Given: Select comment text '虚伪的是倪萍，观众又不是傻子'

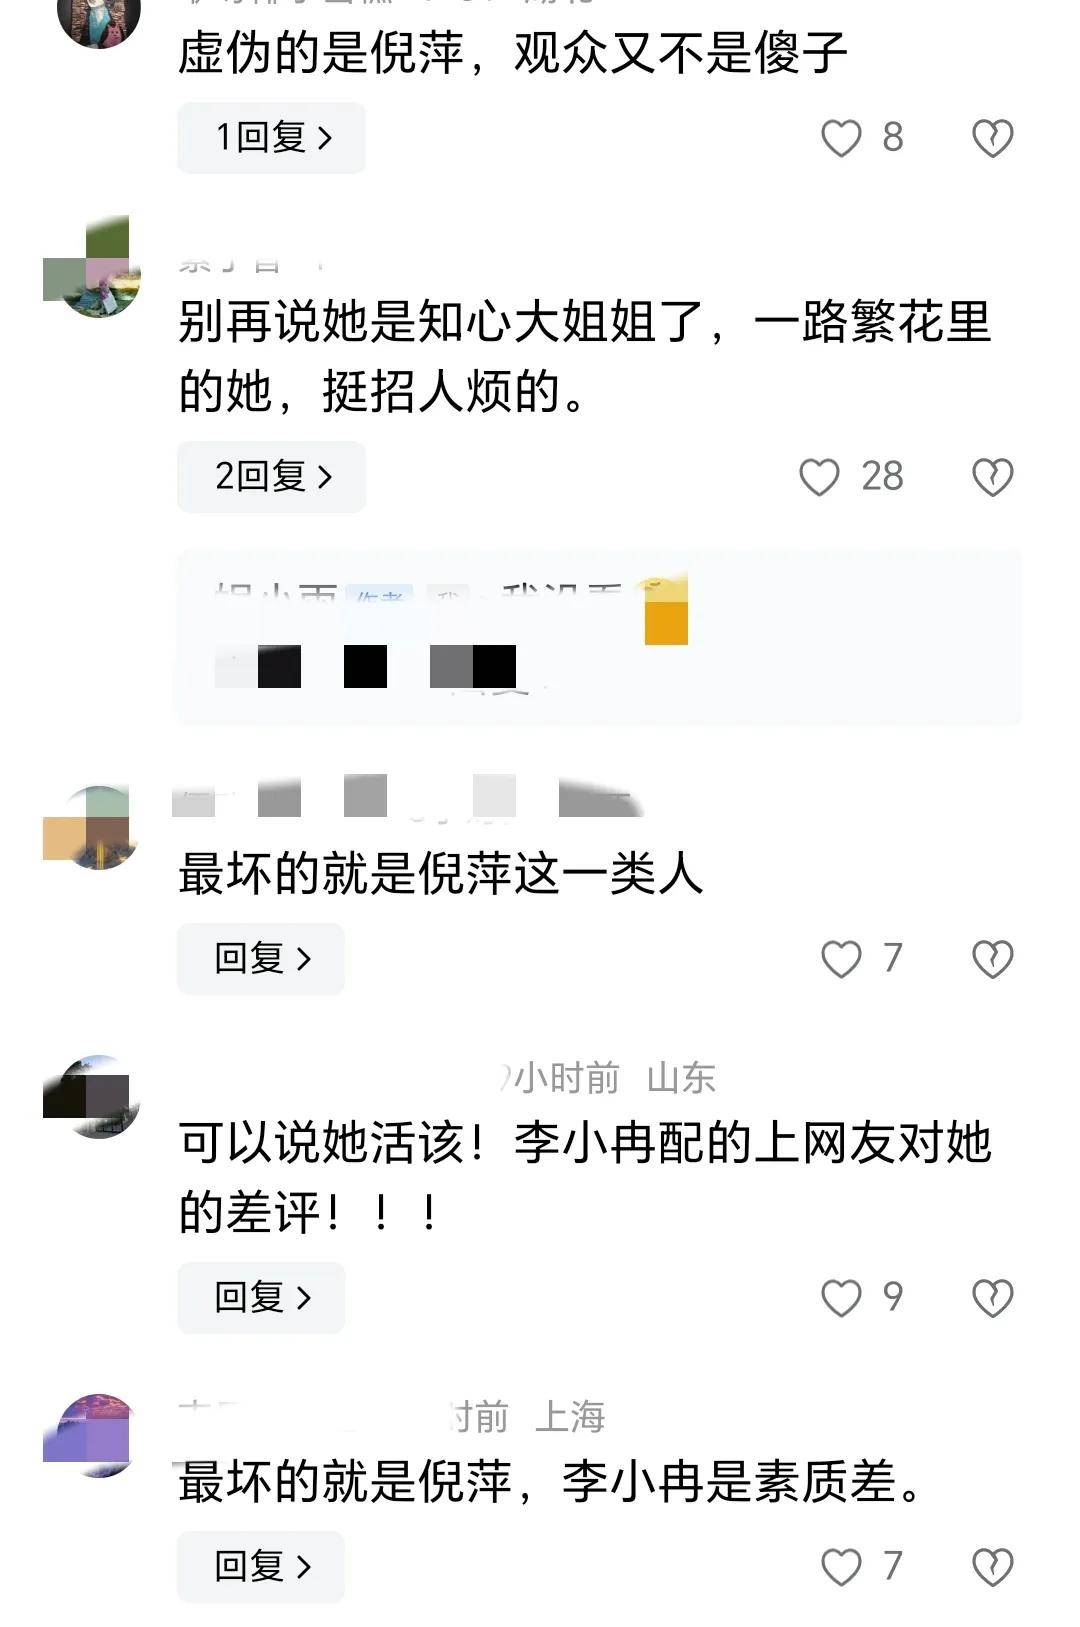Looking at the screenshot, I should tap(512, 53).
